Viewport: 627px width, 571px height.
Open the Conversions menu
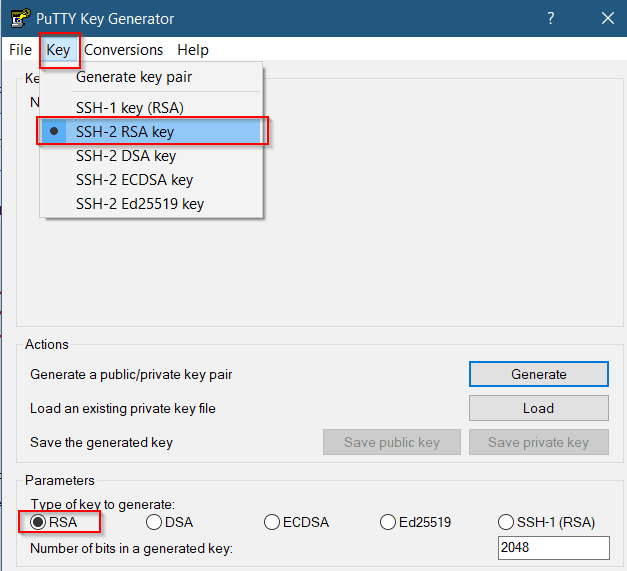pos(124,50)
